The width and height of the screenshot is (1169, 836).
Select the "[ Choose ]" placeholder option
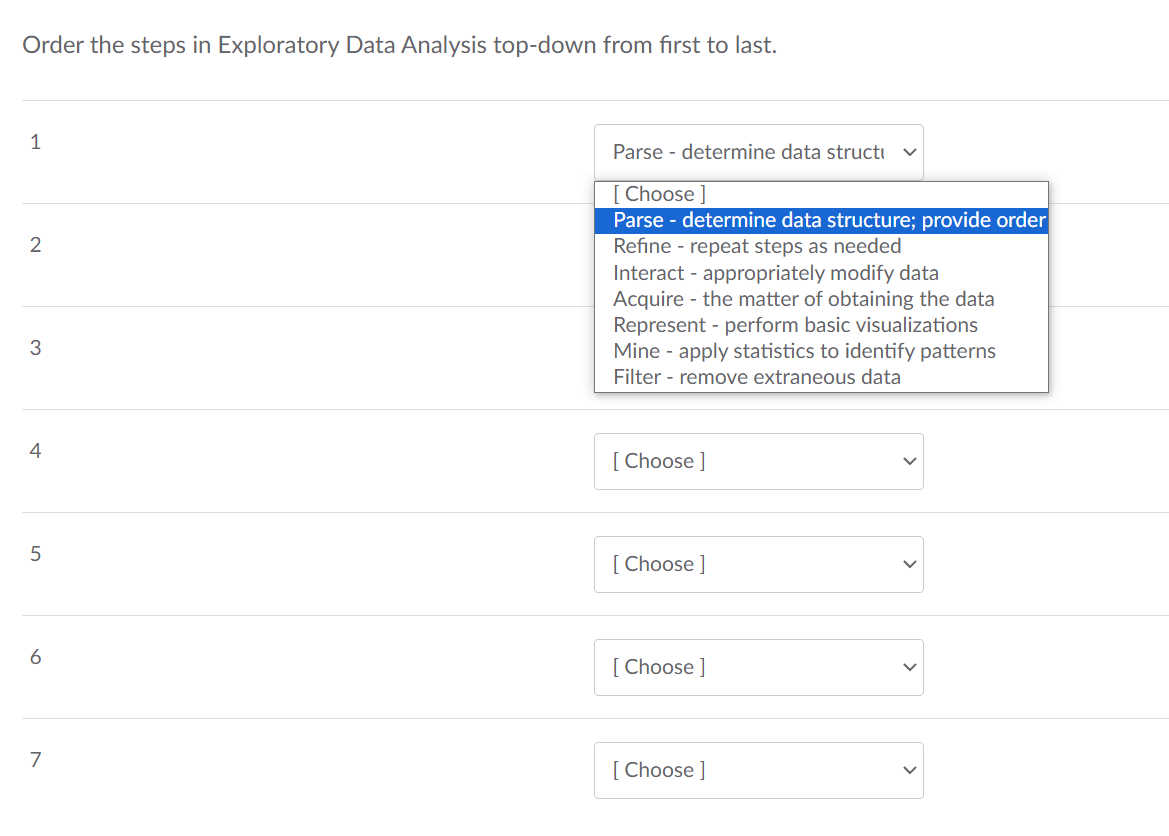pyautogui.click(x=656, y=193)
